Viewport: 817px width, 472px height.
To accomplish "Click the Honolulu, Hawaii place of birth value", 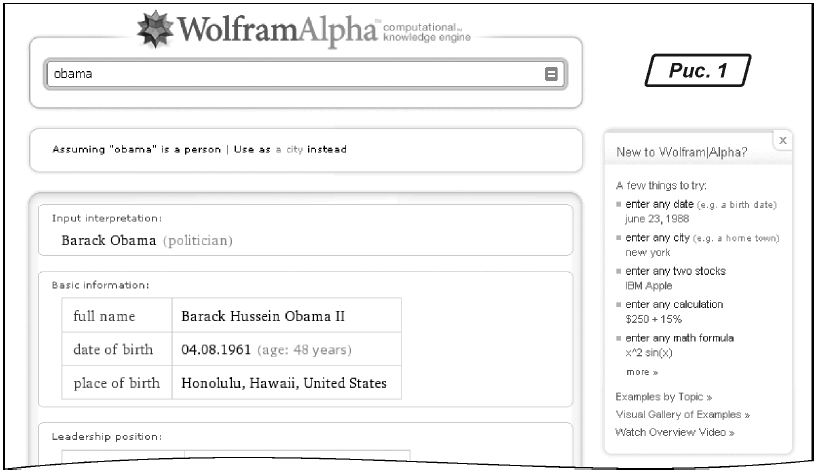I will tap(283, 383).
